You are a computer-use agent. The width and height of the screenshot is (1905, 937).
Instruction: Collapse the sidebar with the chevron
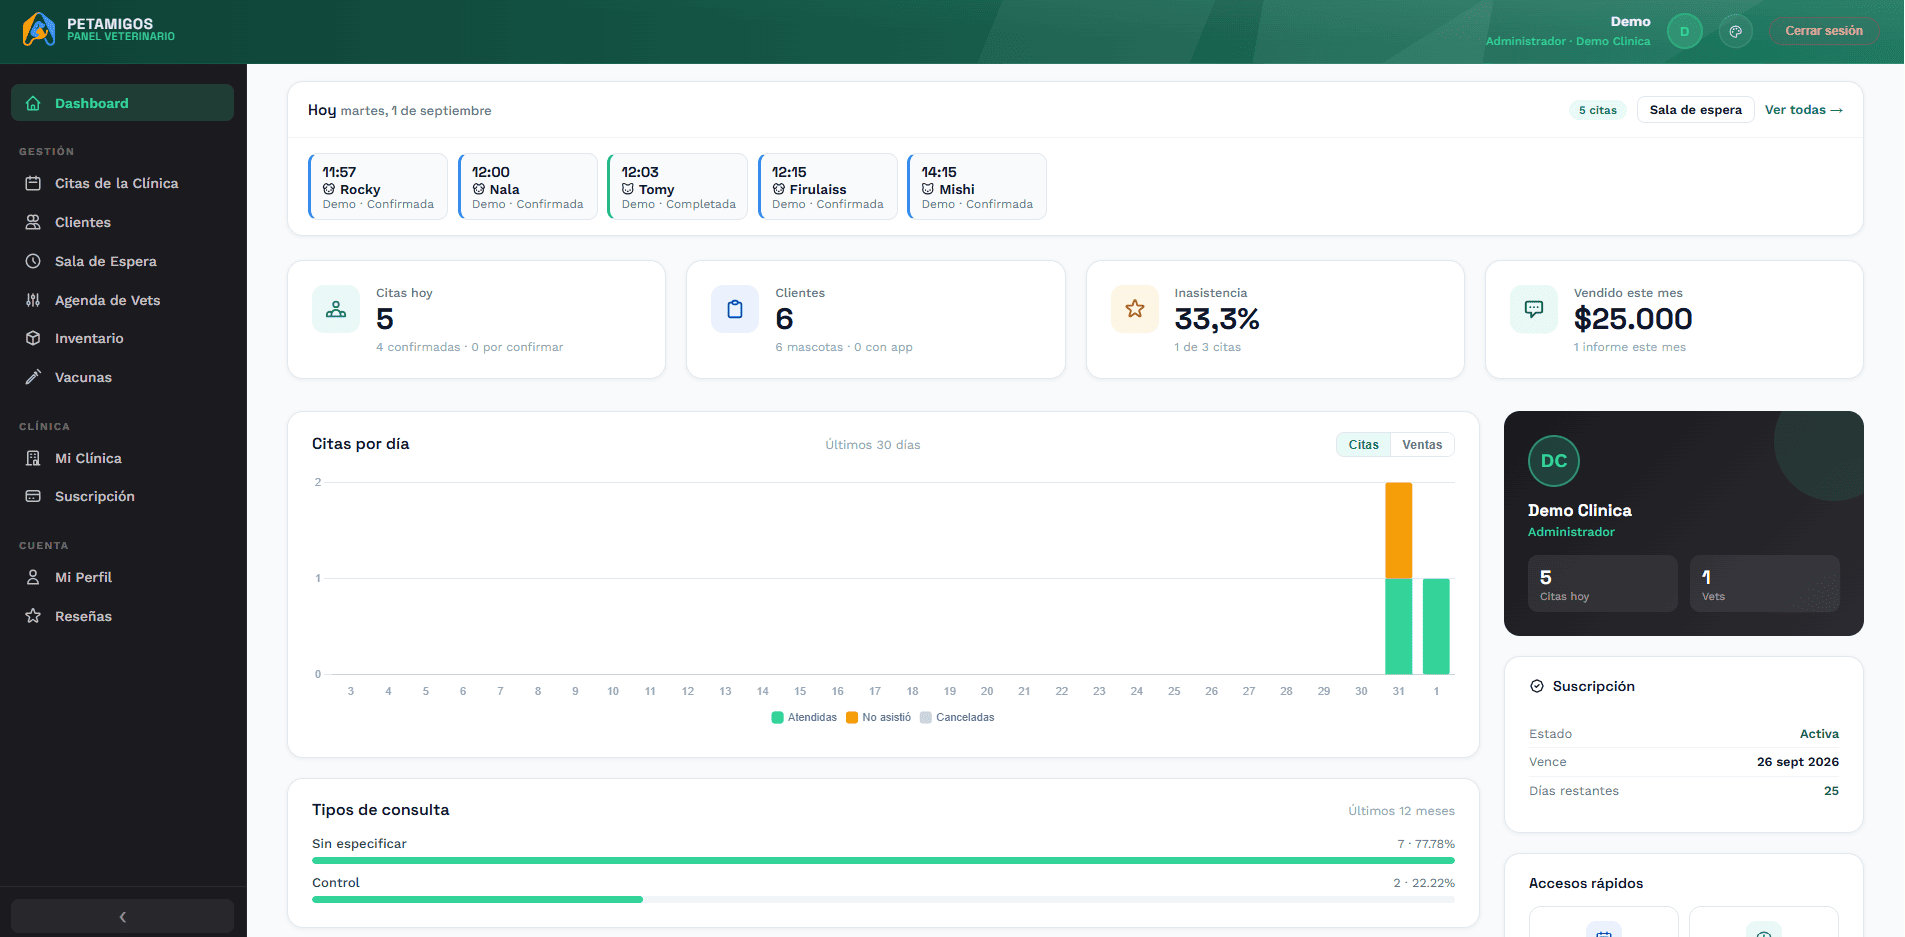click(122, 917)
